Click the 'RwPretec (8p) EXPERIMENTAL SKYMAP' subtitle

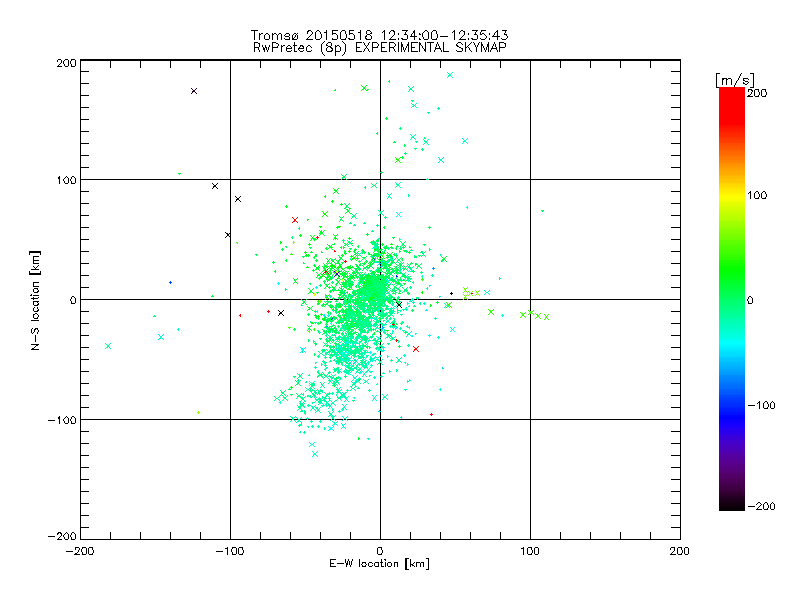(x=380, y=48)
